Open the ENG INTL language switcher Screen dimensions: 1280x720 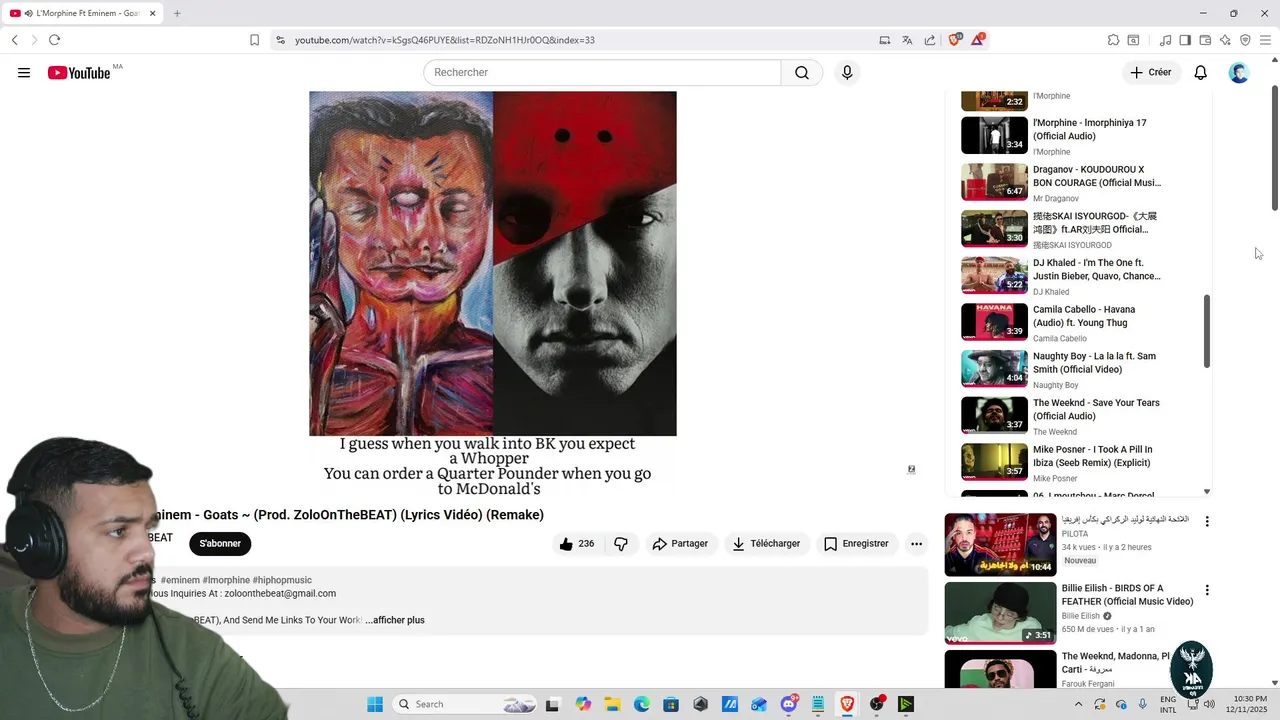pos(1168,704)
